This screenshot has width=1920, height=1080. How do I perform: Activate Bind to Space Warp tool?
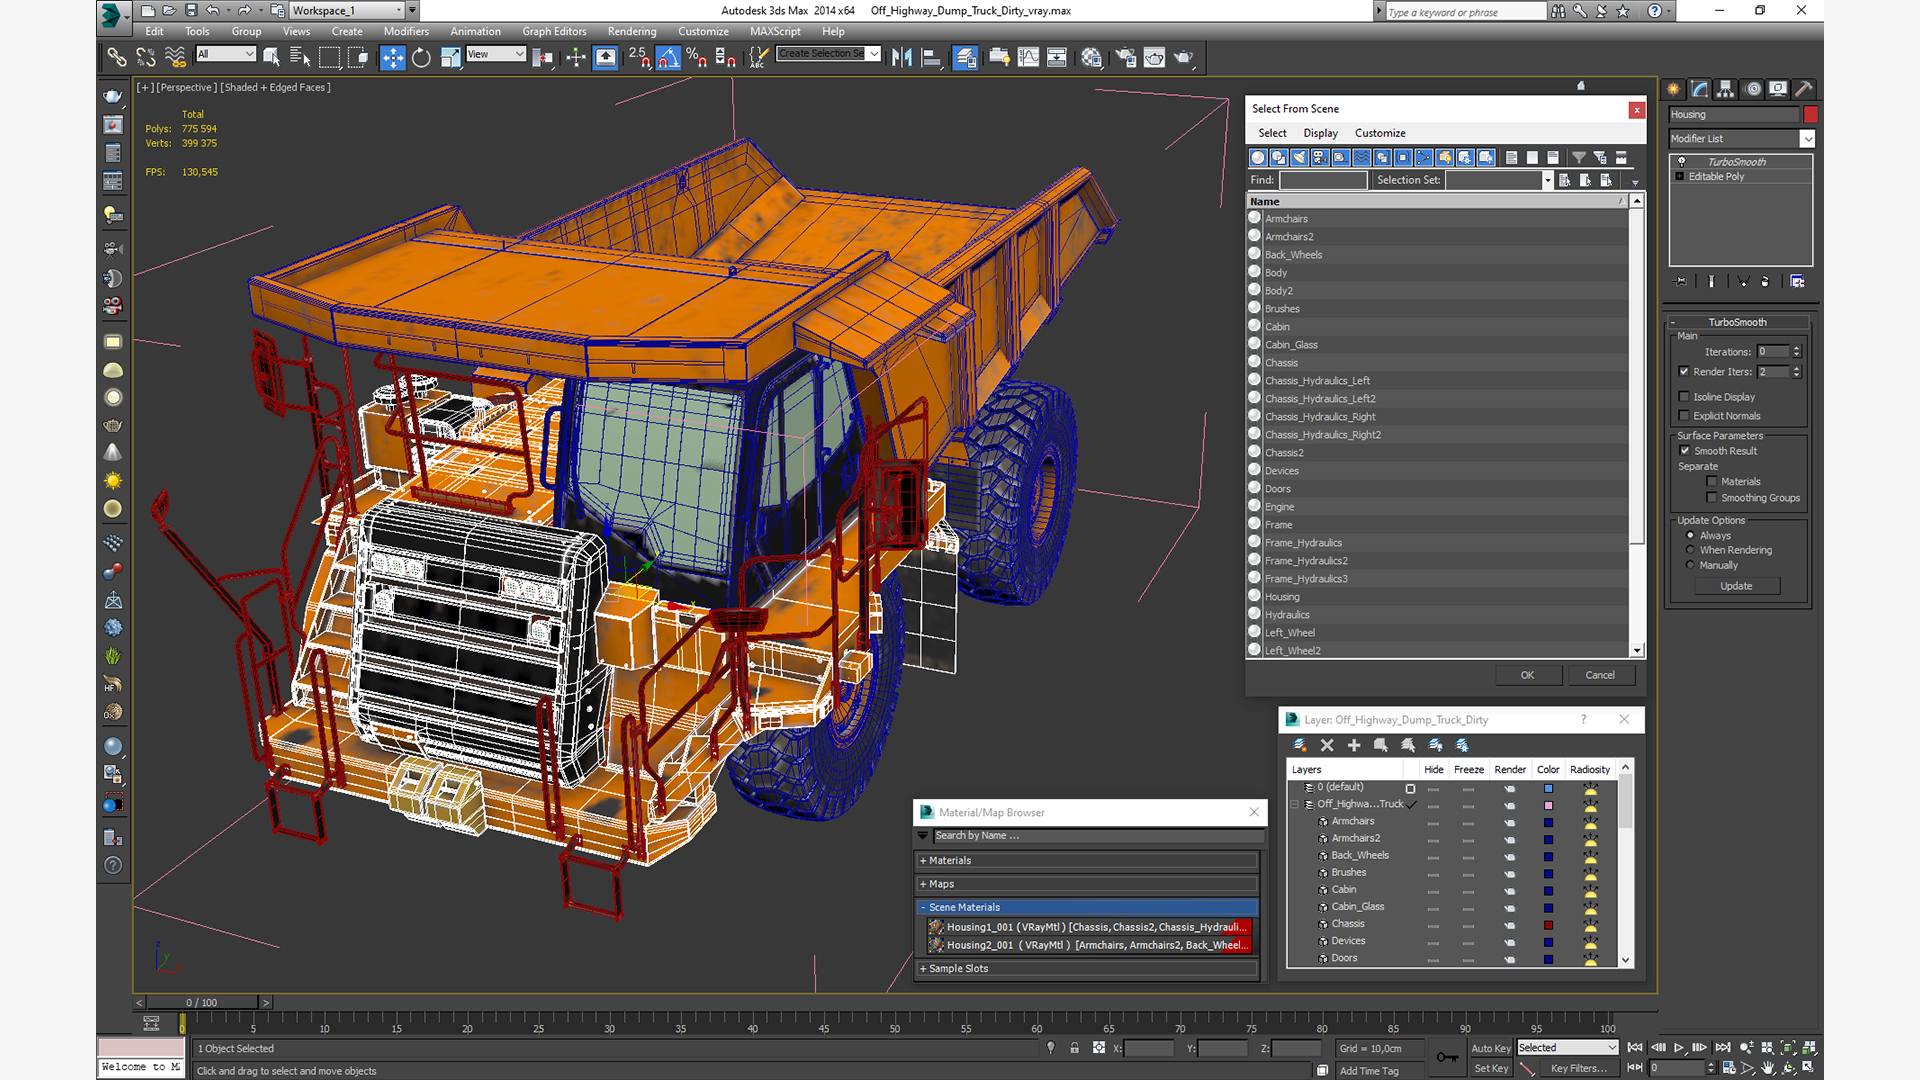point(175,57)
